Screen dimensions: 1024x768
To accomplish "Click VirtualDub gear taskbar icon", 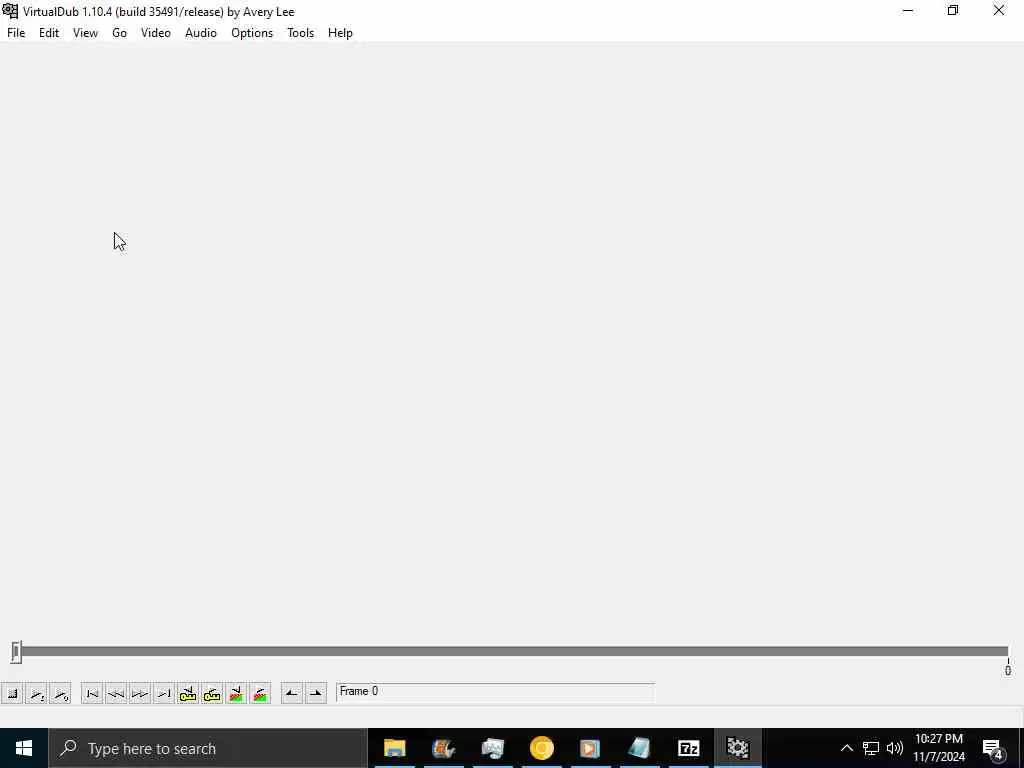I will (x=737, y=748).
